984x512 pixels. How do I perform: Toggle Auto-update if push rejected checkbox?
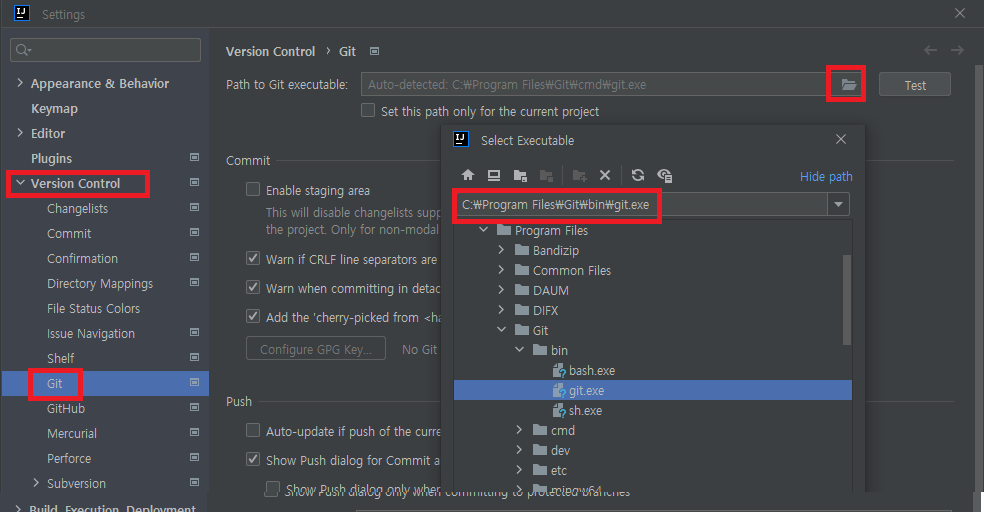(253, 430)
